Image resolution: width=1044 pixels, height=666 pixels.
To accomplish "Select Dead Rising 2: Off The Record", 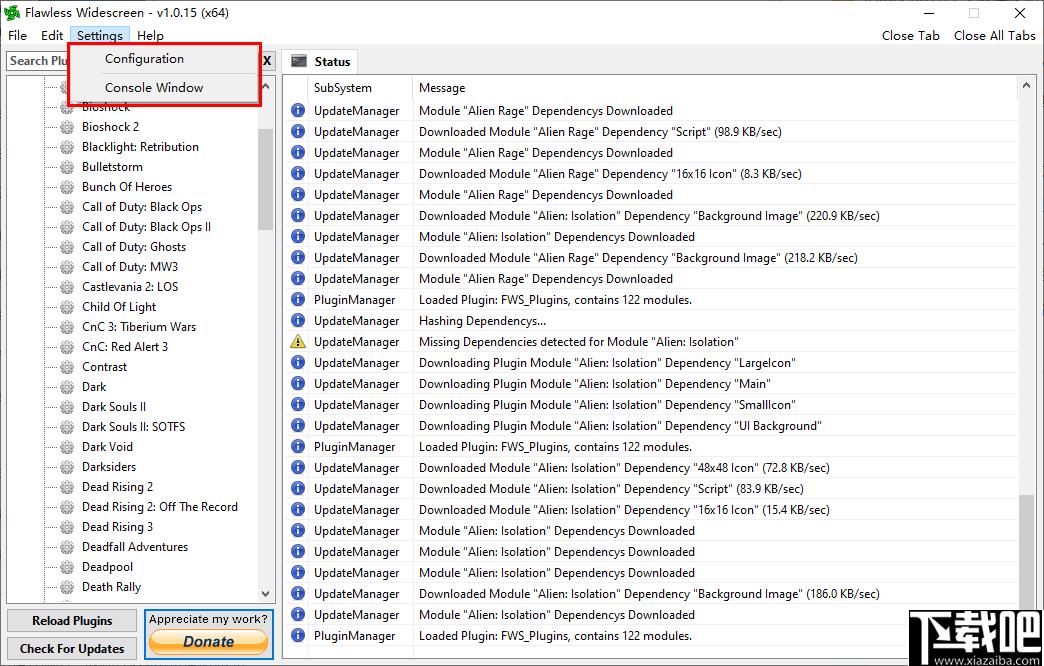I will [159, 506].
